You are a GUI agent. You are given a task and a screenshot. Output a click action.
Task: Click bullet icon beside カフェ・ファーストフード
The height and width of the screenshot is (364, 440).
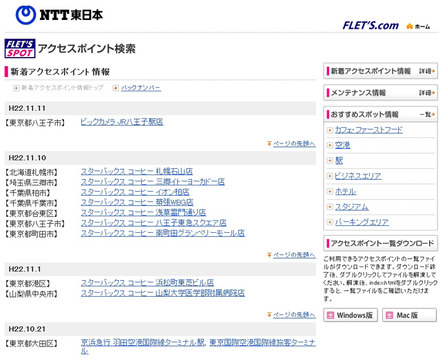tap(330, 130)
